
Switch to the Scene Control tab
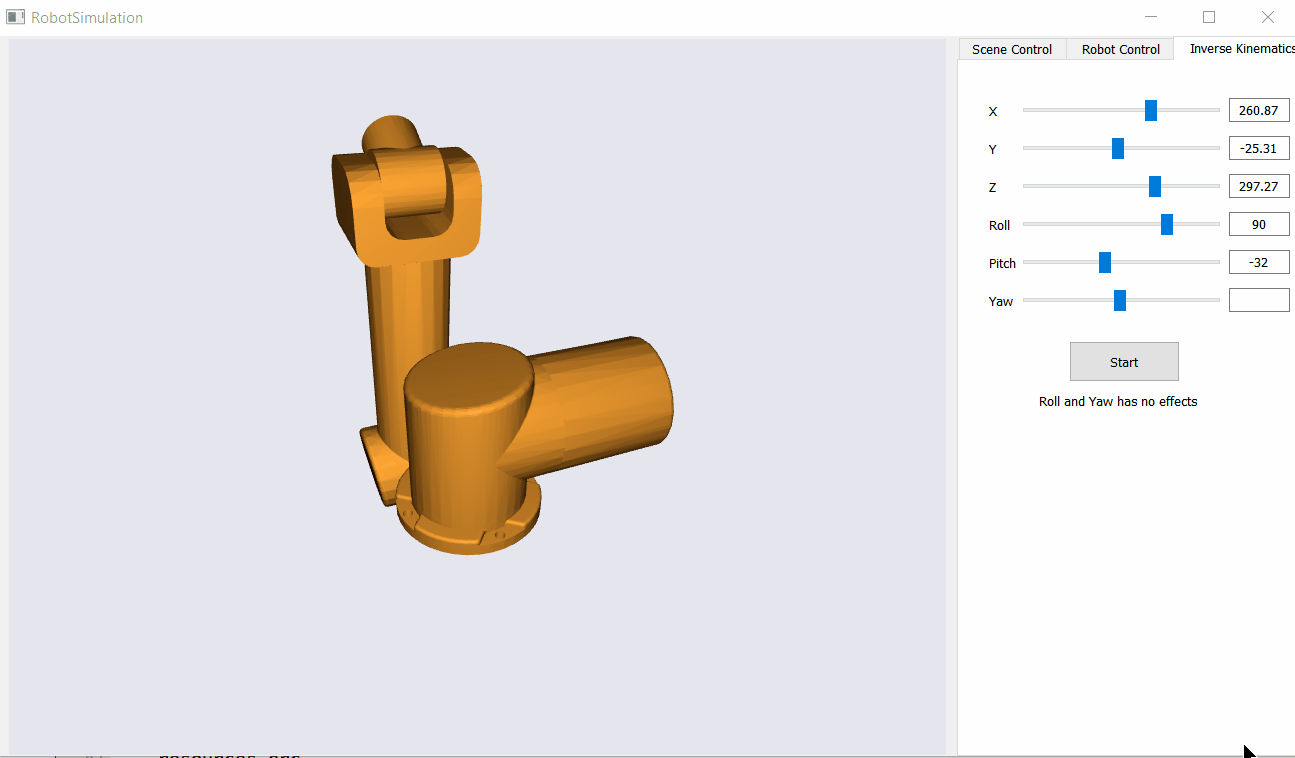click(x=1012, y=49)
